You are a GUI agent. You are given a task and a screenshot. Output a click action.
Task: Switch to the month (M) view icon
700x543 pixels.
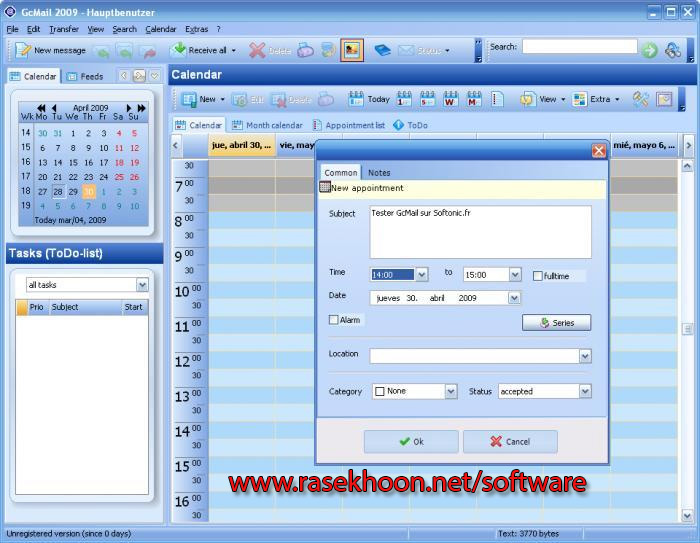click(x=474, y=99)
